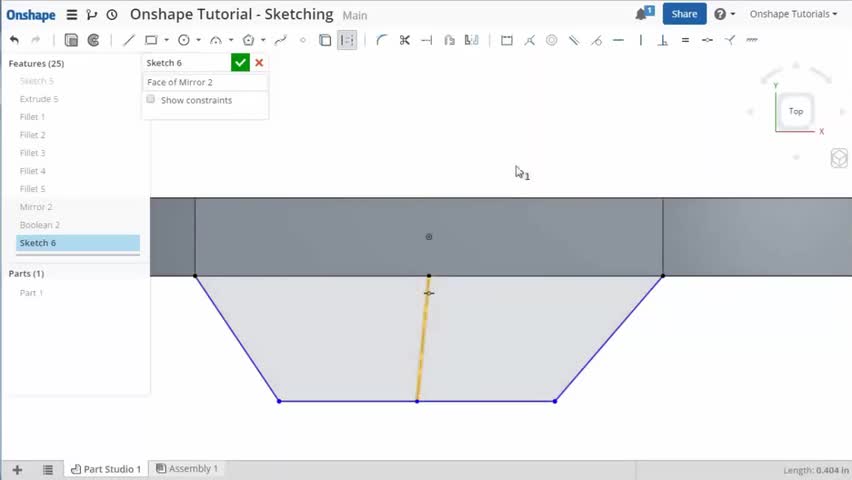Open the view cube display options icon

[839, 158]
